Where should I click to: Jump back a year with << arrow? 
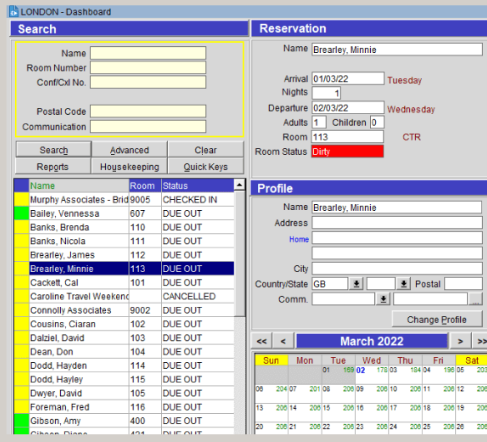tap(262, 341)
